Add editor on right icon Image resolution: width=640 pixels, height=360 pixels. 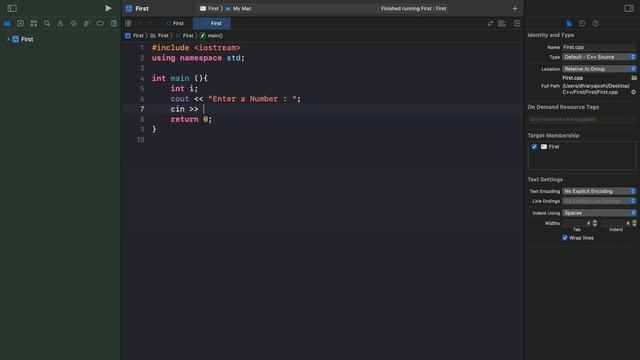coord(517,24)
